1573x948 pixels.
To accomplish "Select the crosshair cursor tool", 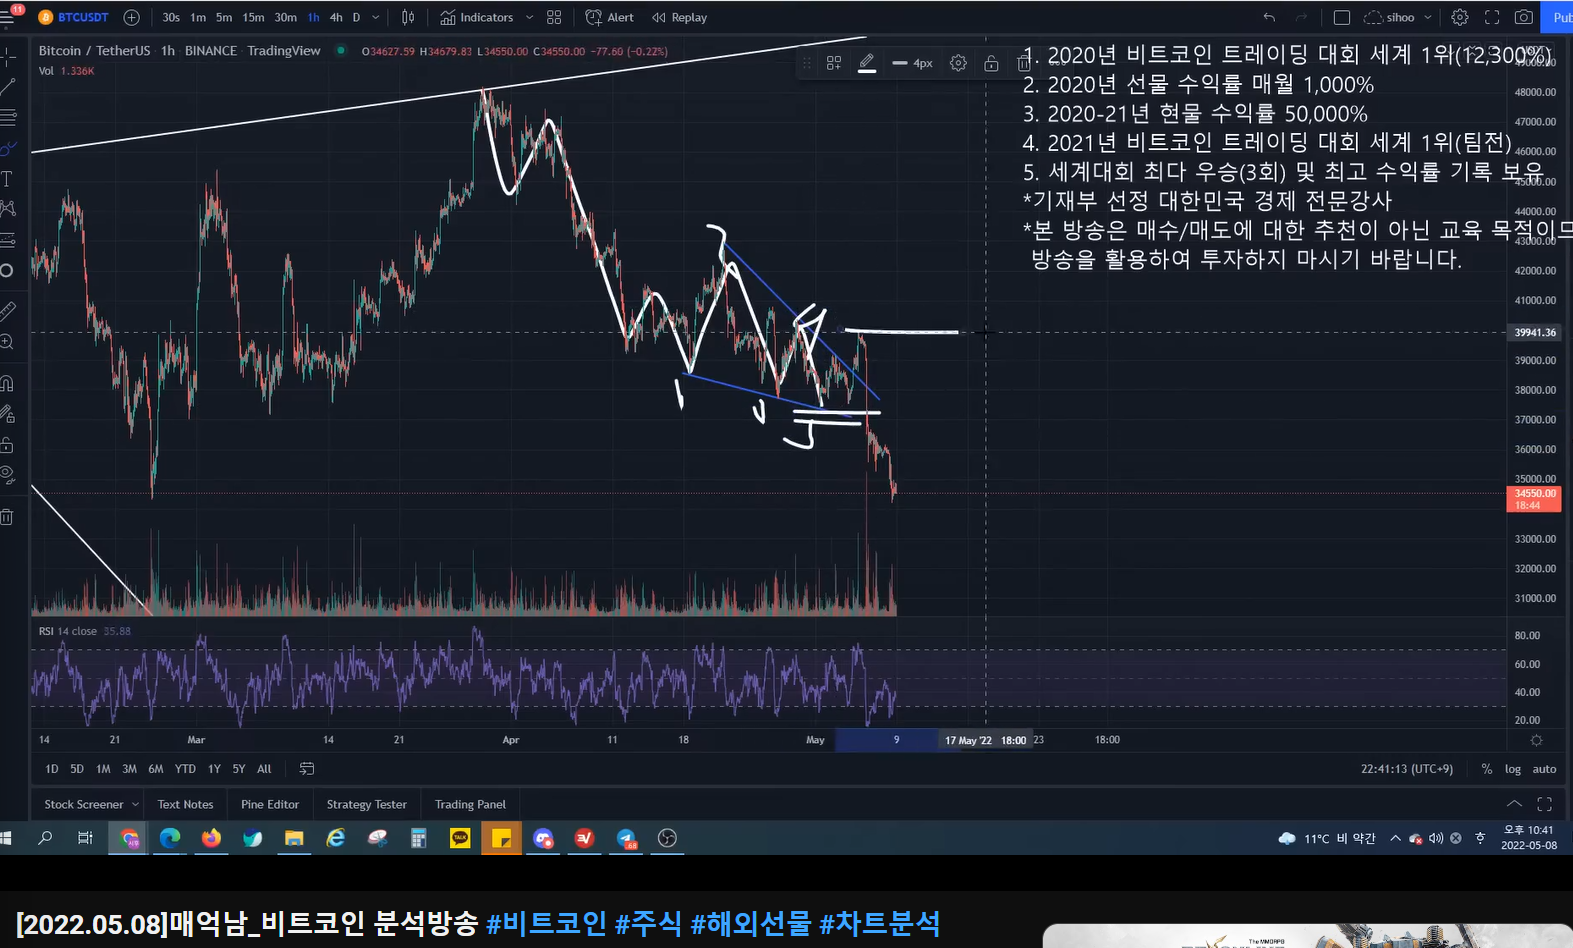I will tap(8, 56).
